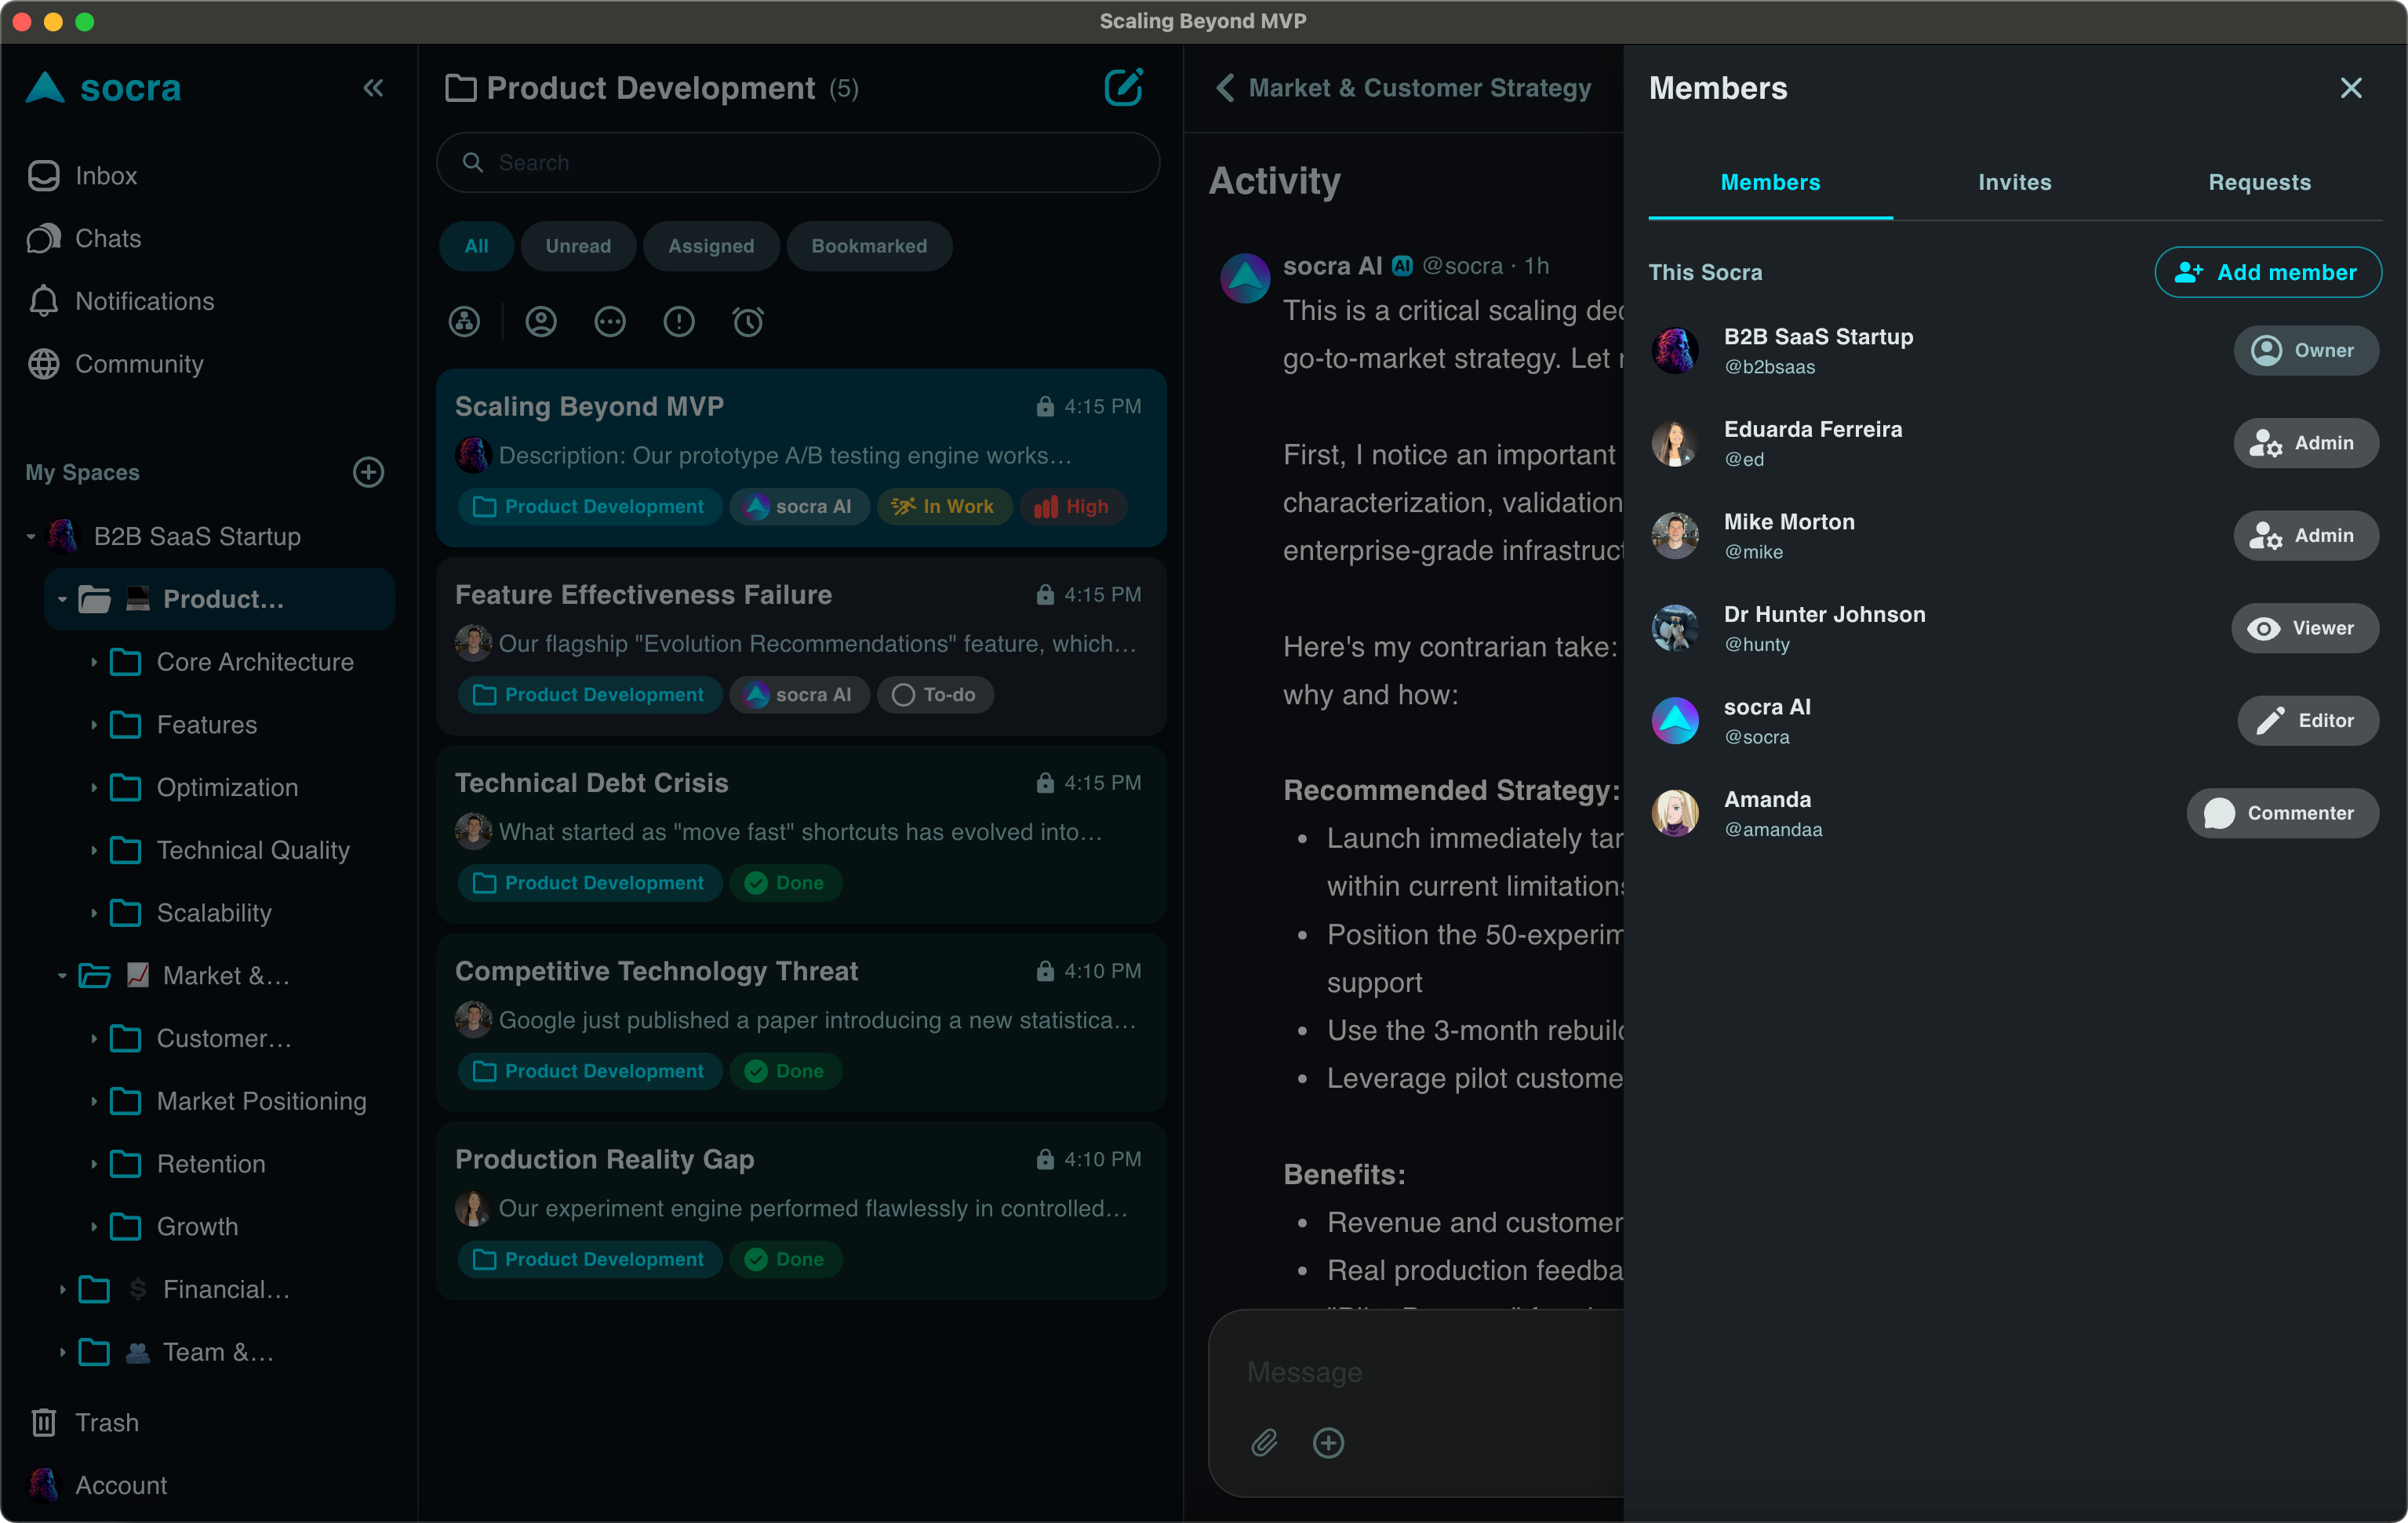2408x1523 pixels.
Task: Open the Growth folder
Action: pyautogui.click(x=173, y=1227)
